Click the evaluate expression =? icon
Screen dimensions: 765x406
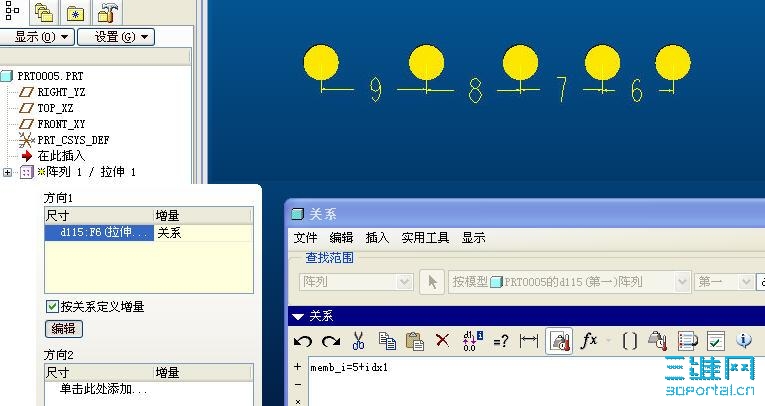point(501,341)
